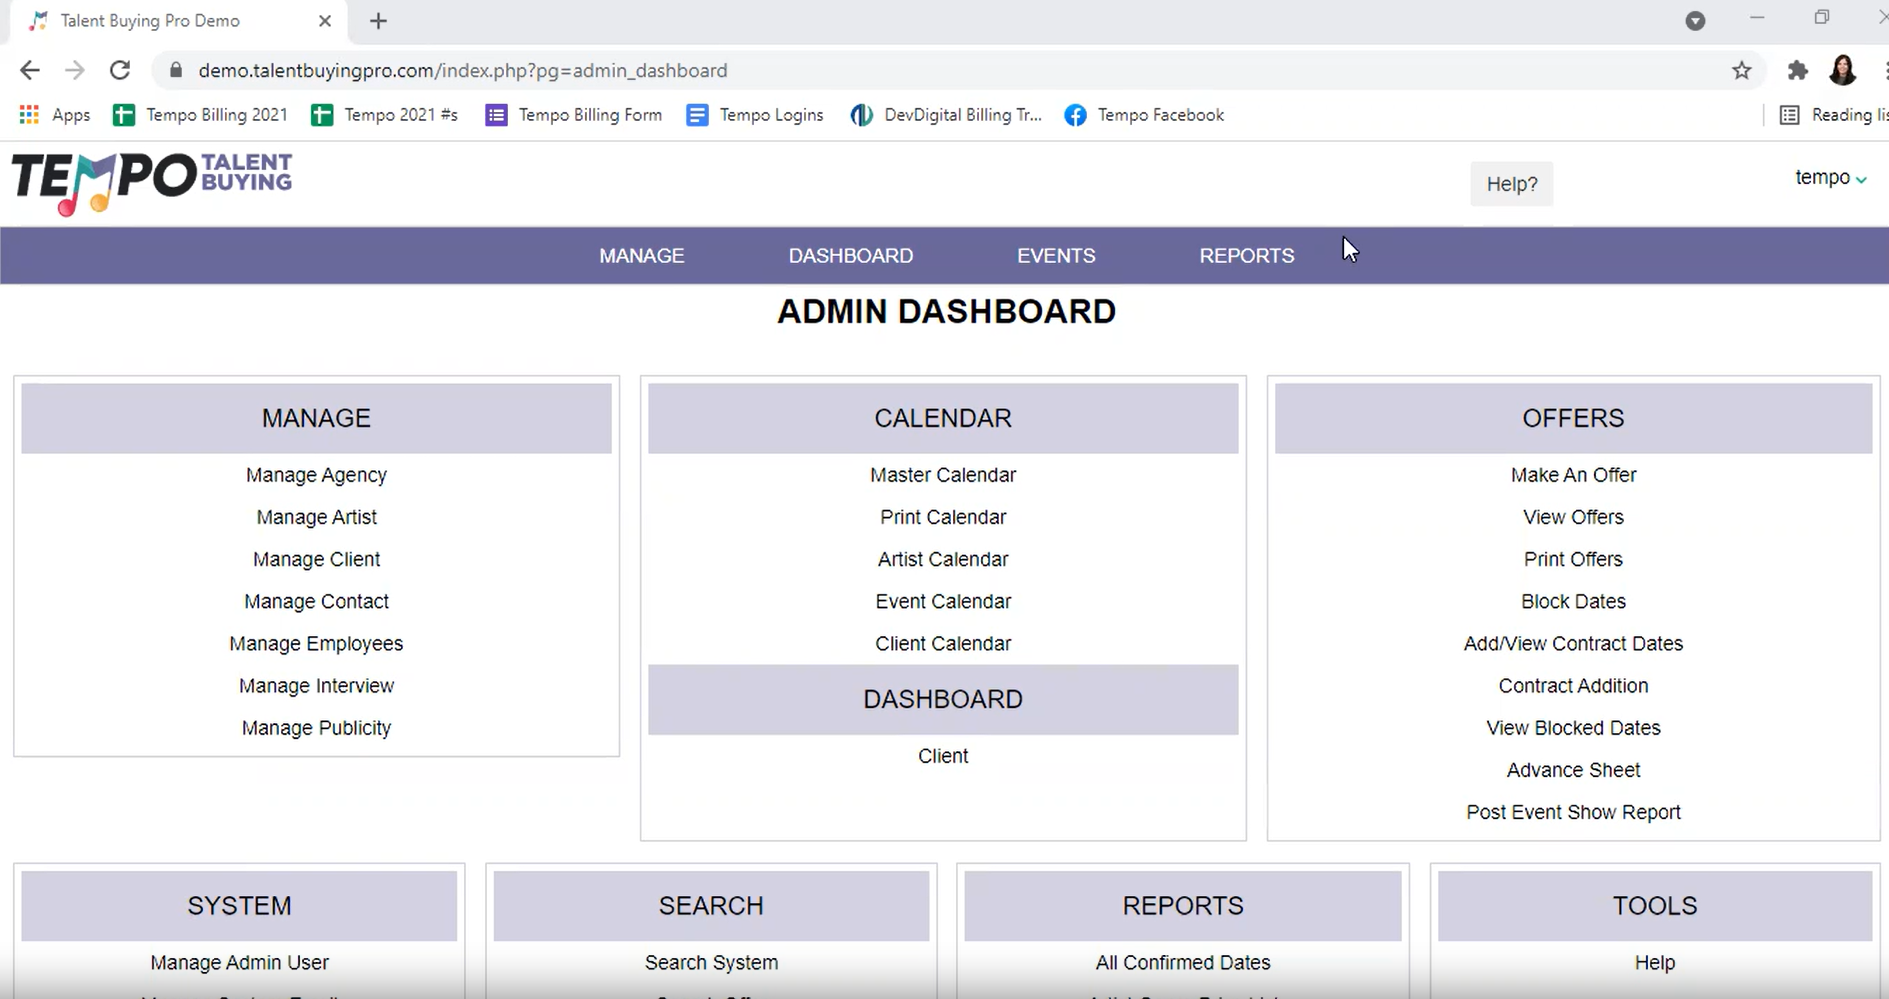Click the Tempo Talent Buying logo
The image size is (1889, 999).
[x=152, y=182]
